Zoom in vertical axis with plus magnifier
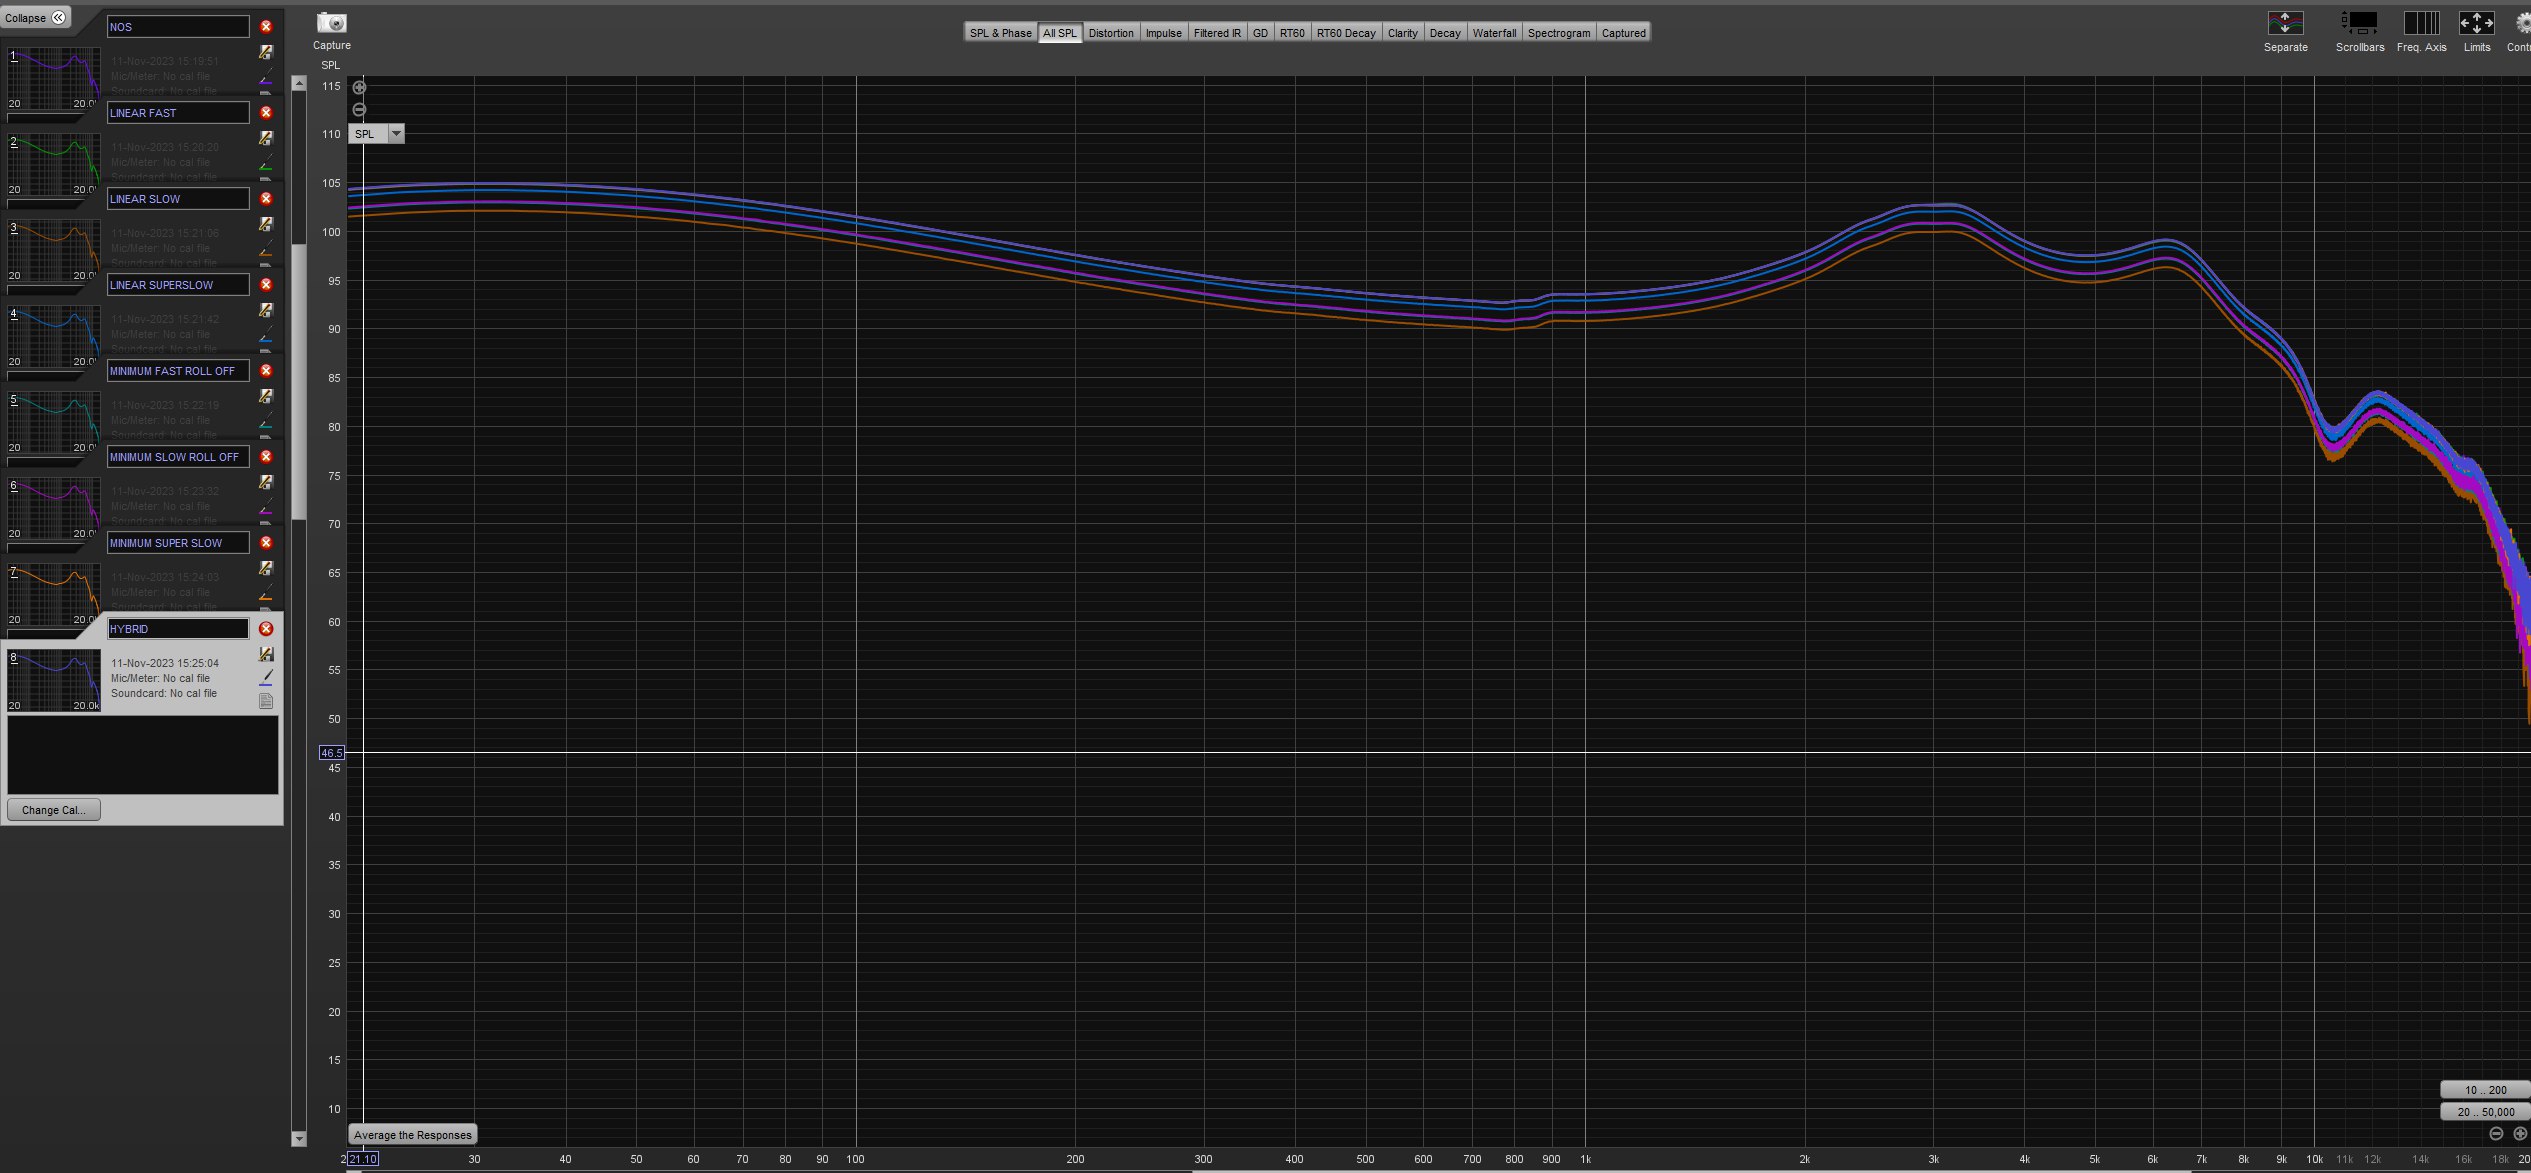Screen dimensions: 2531x1173 (359, 88)
